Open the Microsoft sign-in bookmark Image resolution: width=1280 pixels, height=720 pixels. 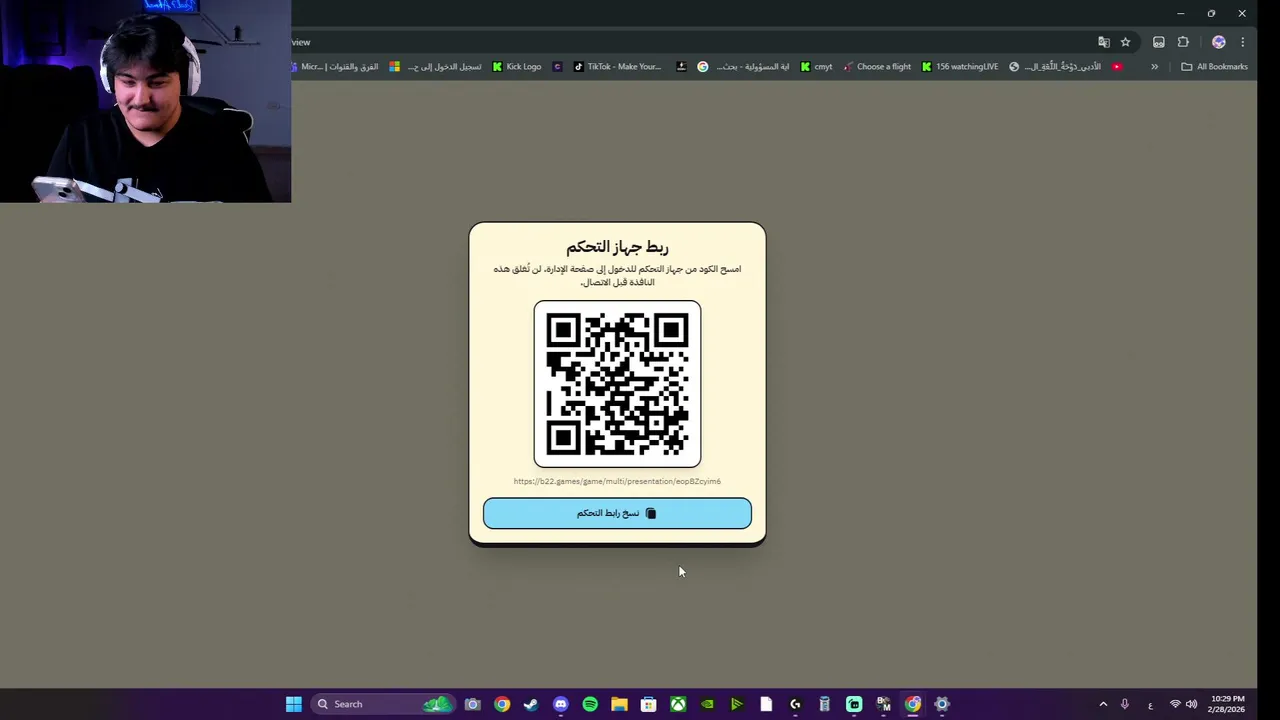[x=435, y=67]
